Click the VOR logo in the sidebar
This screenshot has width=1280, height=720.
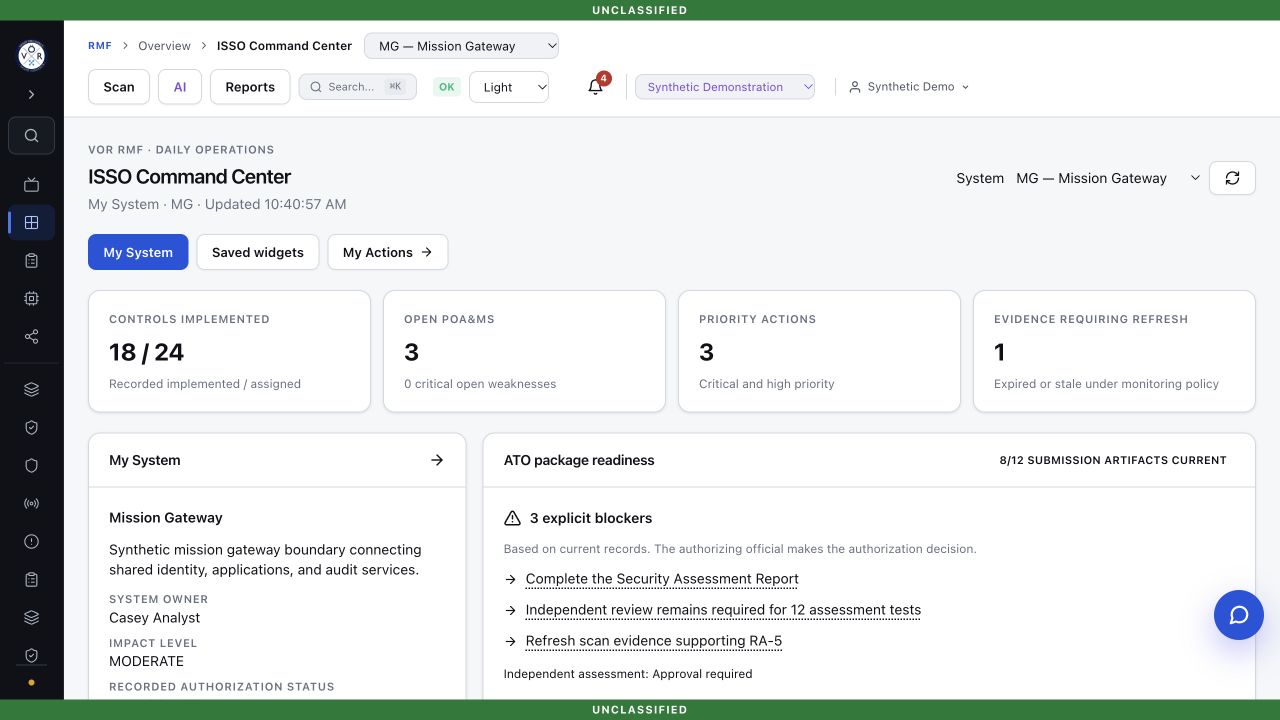(32, 55)
